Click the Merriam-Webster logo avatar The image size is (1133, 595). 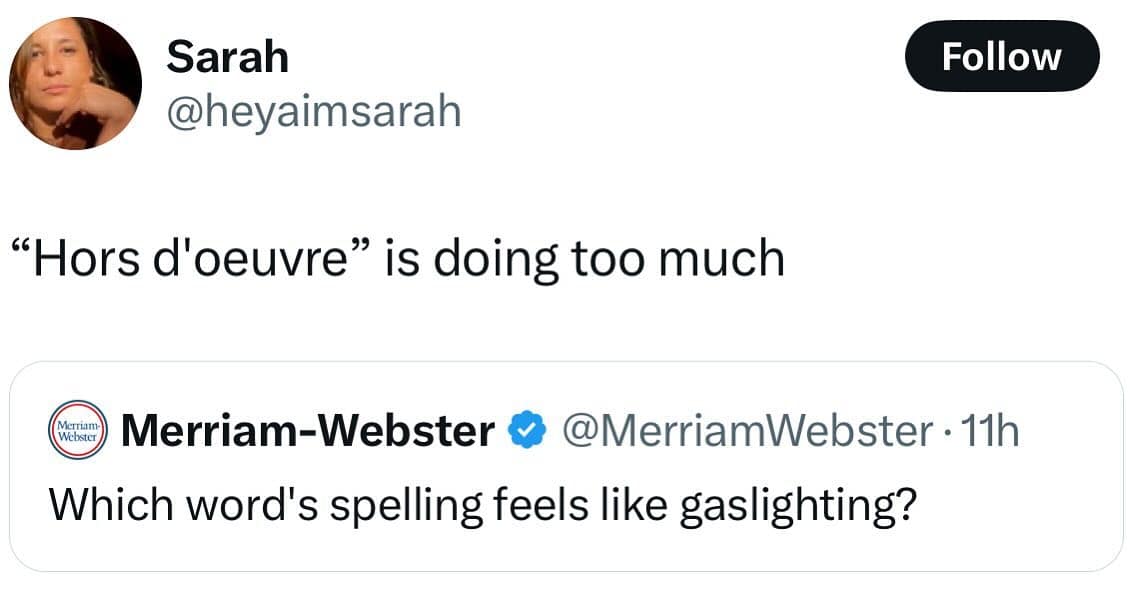pos(77,432)
